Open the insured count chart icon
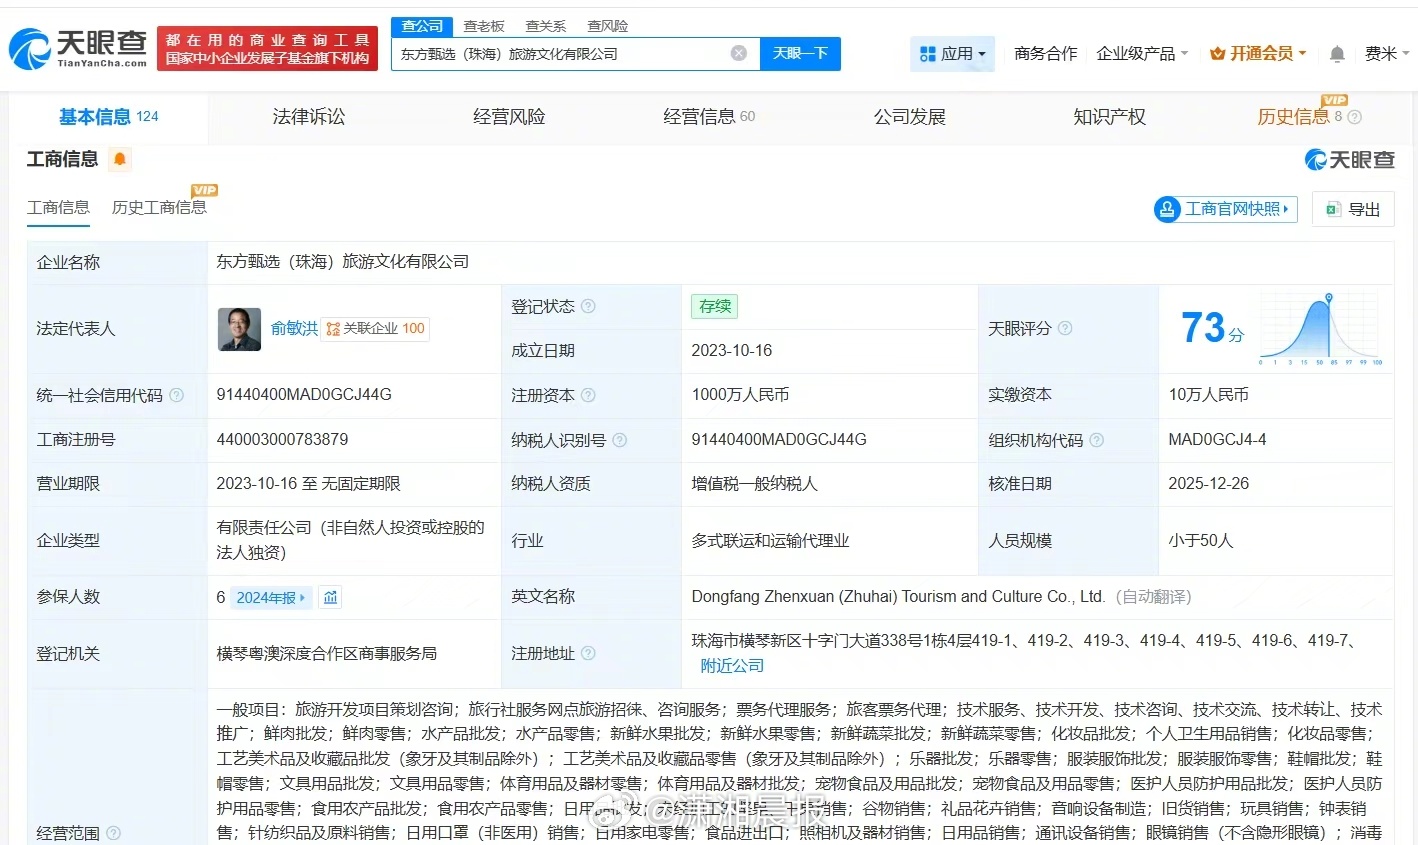The height and width of the screenshot is (845, 1418). coord(330,597)
